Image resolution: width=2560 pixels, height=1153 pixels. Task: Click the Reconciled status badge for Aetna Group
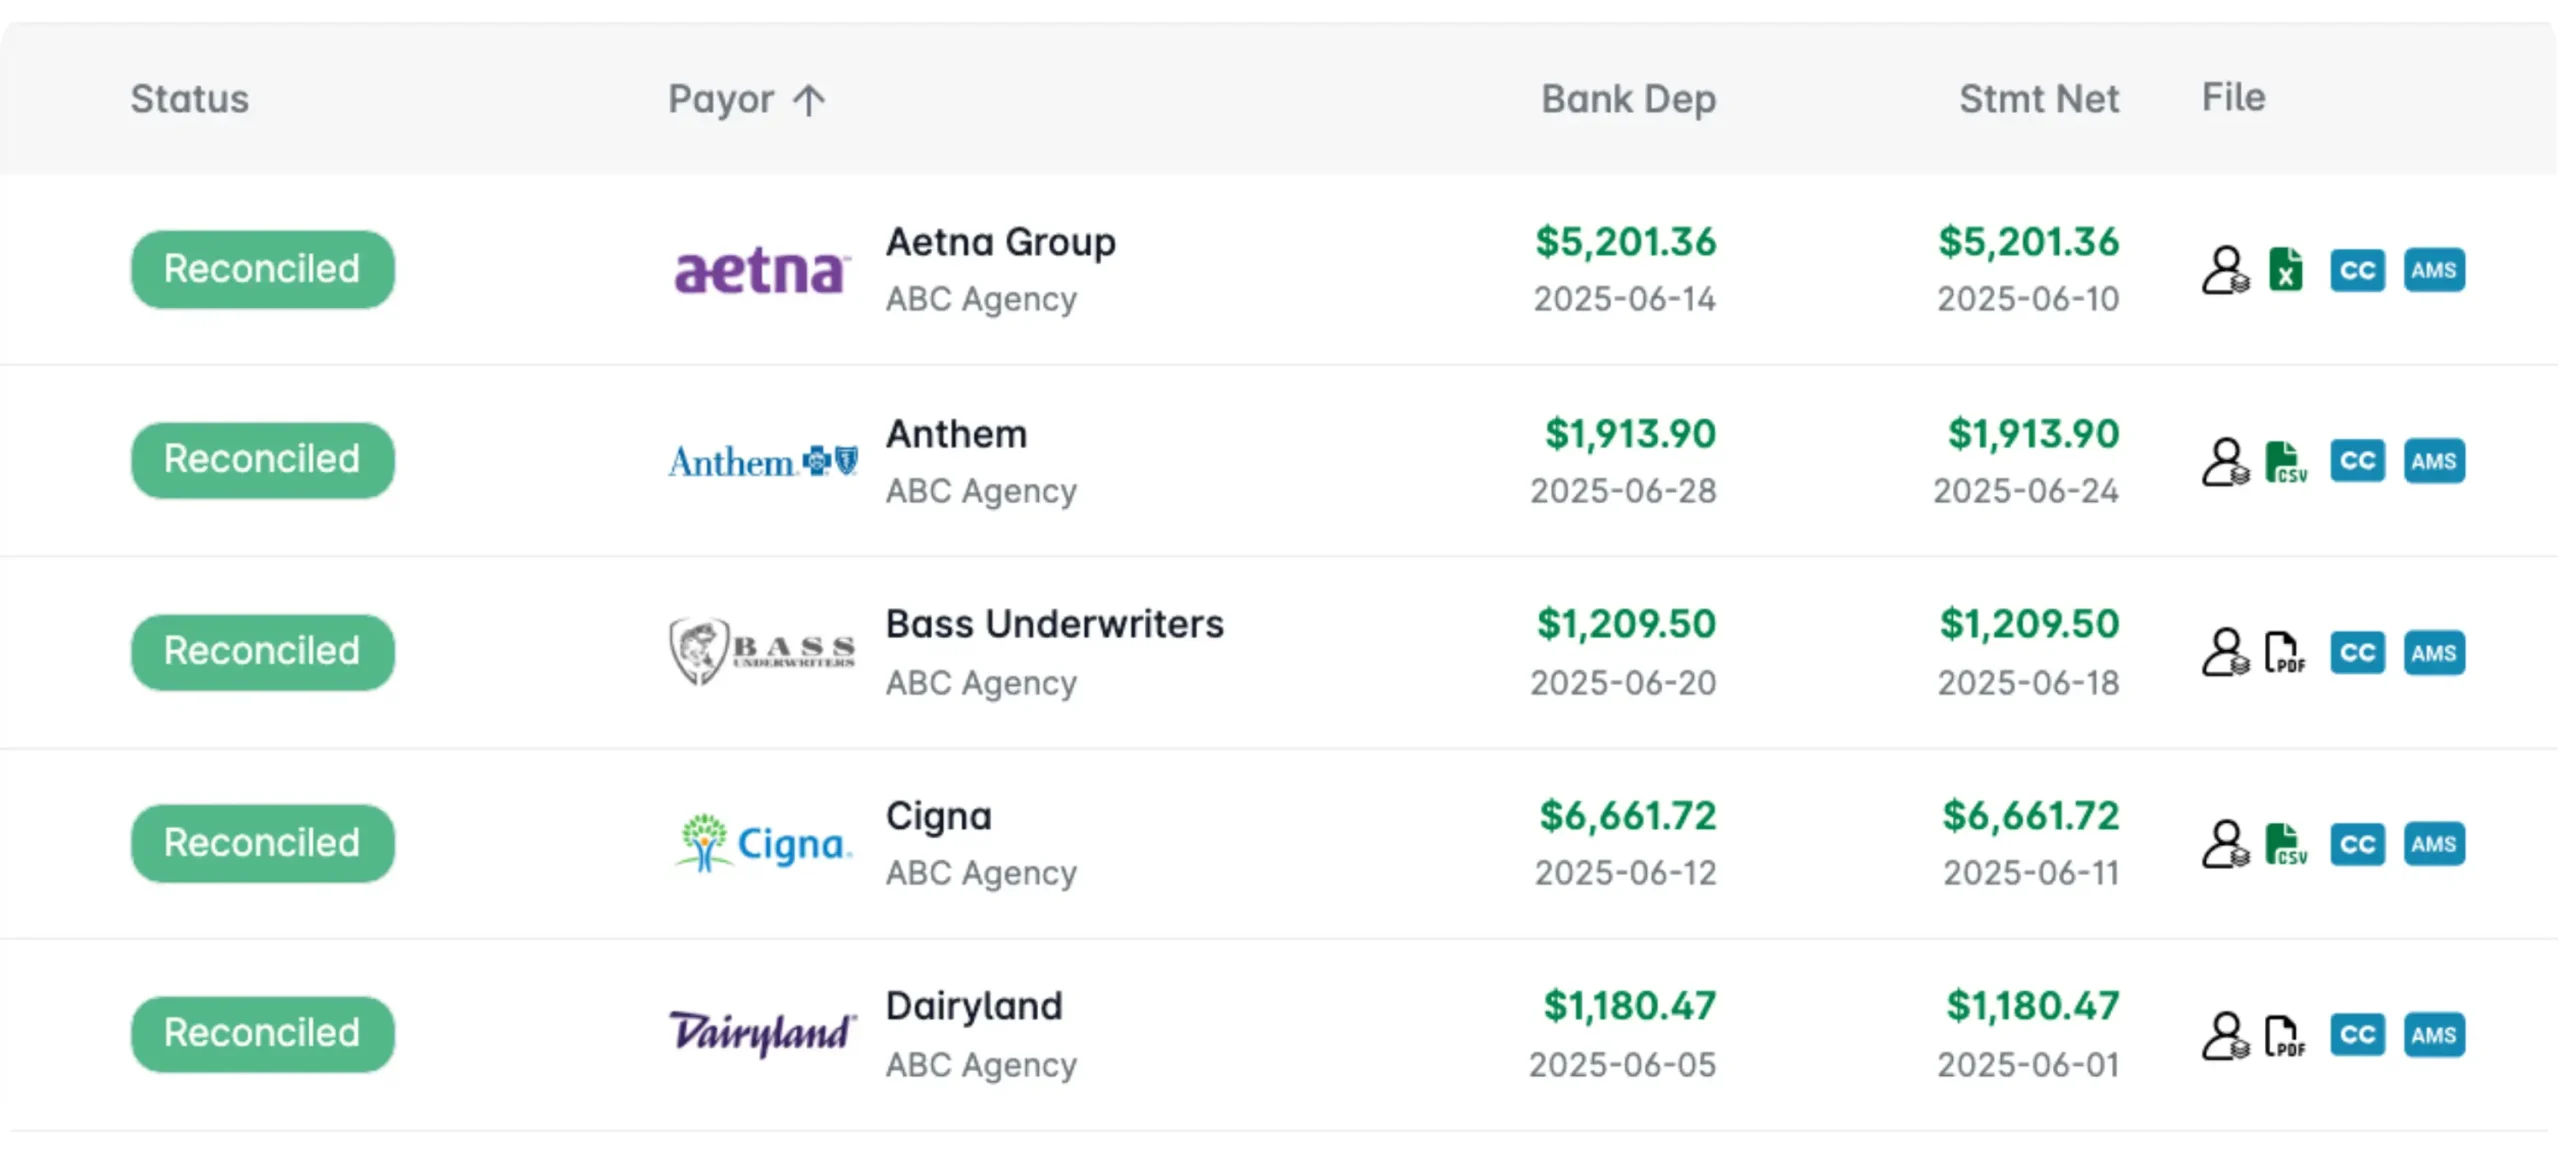coord(262,269)
